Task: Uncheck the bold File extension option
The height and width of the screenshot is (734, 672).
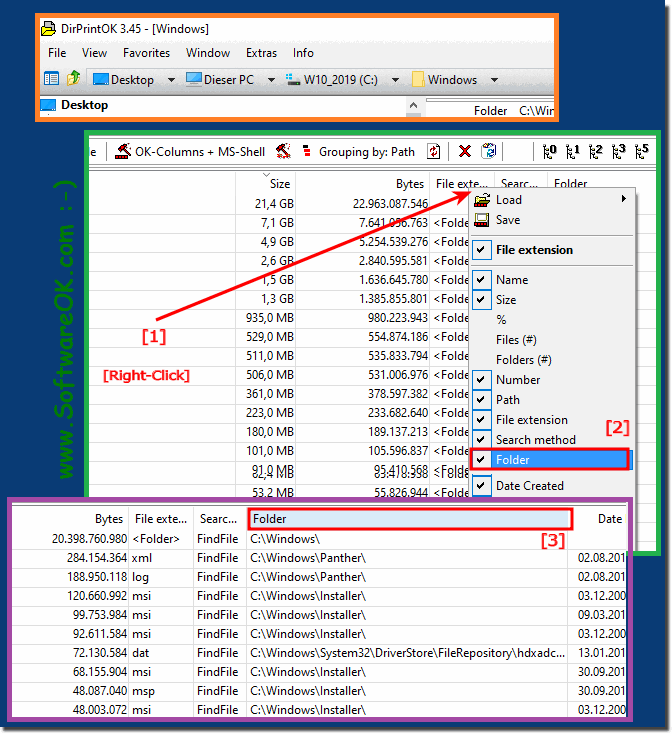Action: pos(482,250)
